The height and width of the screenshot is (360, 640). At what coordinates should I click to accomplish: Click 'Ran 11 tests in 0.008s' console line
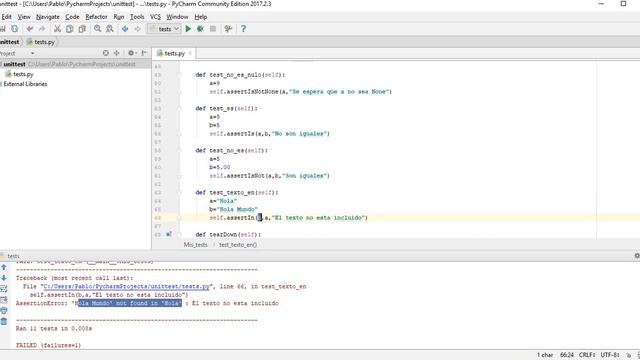point(54,329)
